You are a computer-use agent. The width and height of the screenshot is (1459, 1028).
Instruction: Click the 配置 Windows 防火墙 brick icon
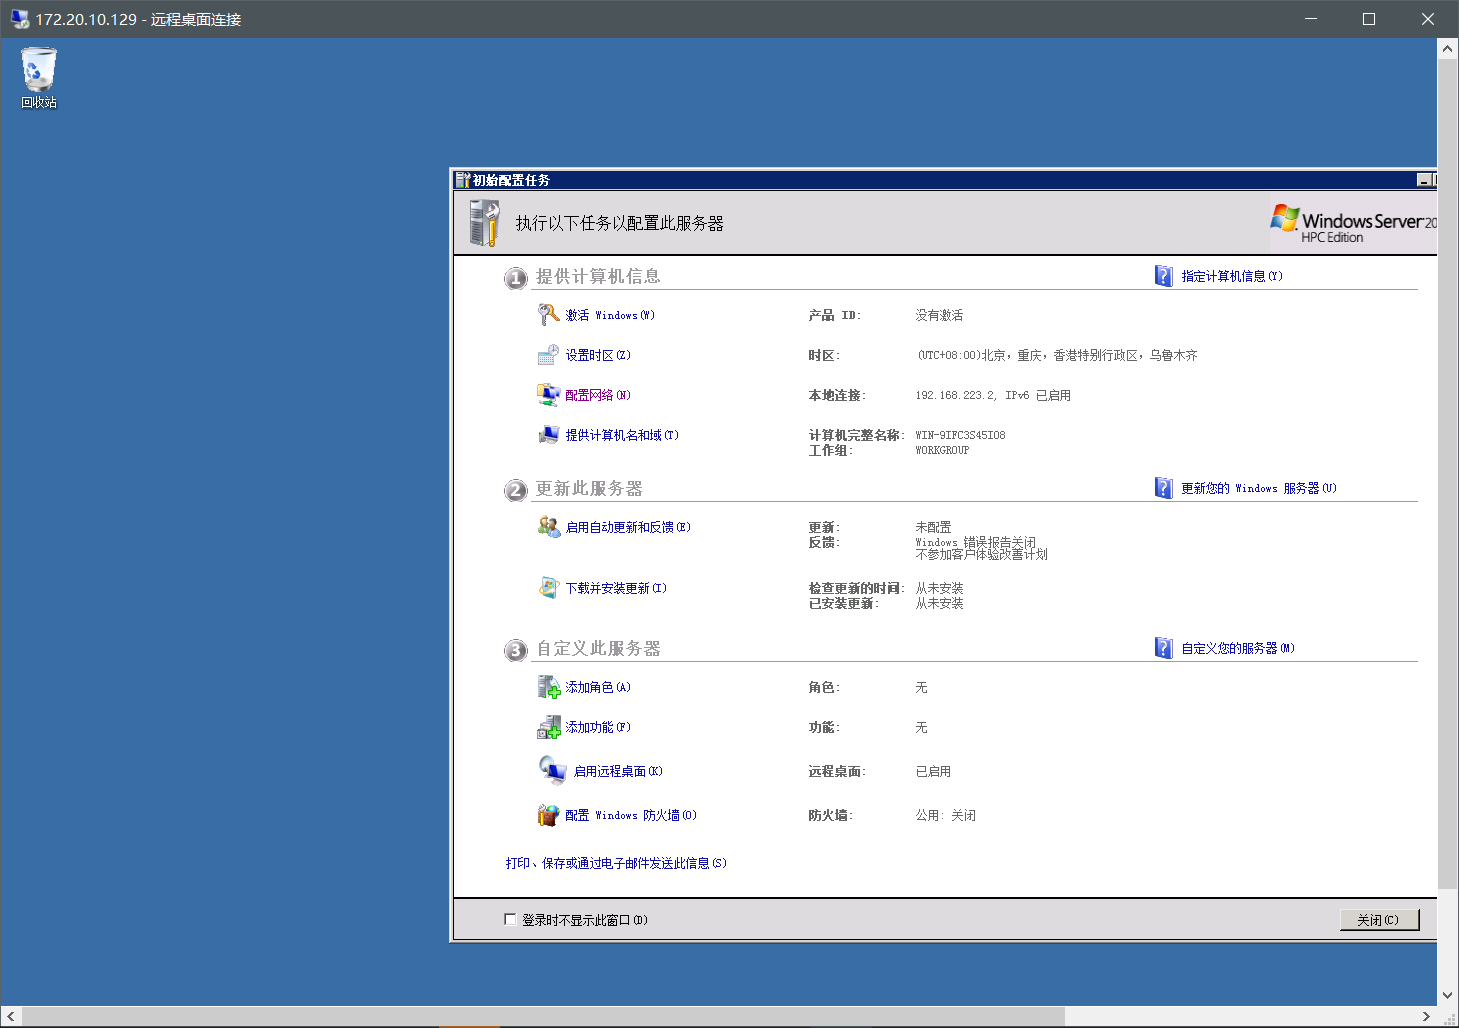[548, 814]
